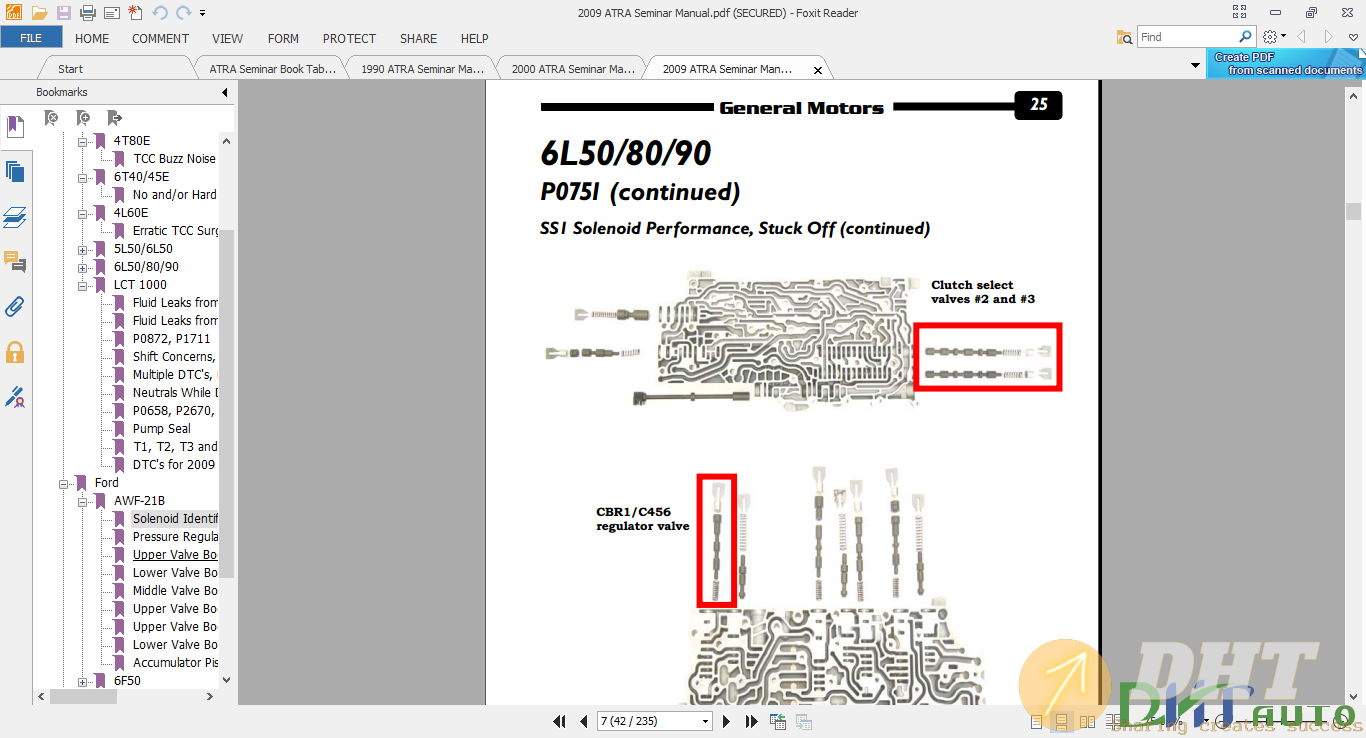Open a file with the Open folder icon
This screenshot has height=738, width=1366.
(39, 13)
